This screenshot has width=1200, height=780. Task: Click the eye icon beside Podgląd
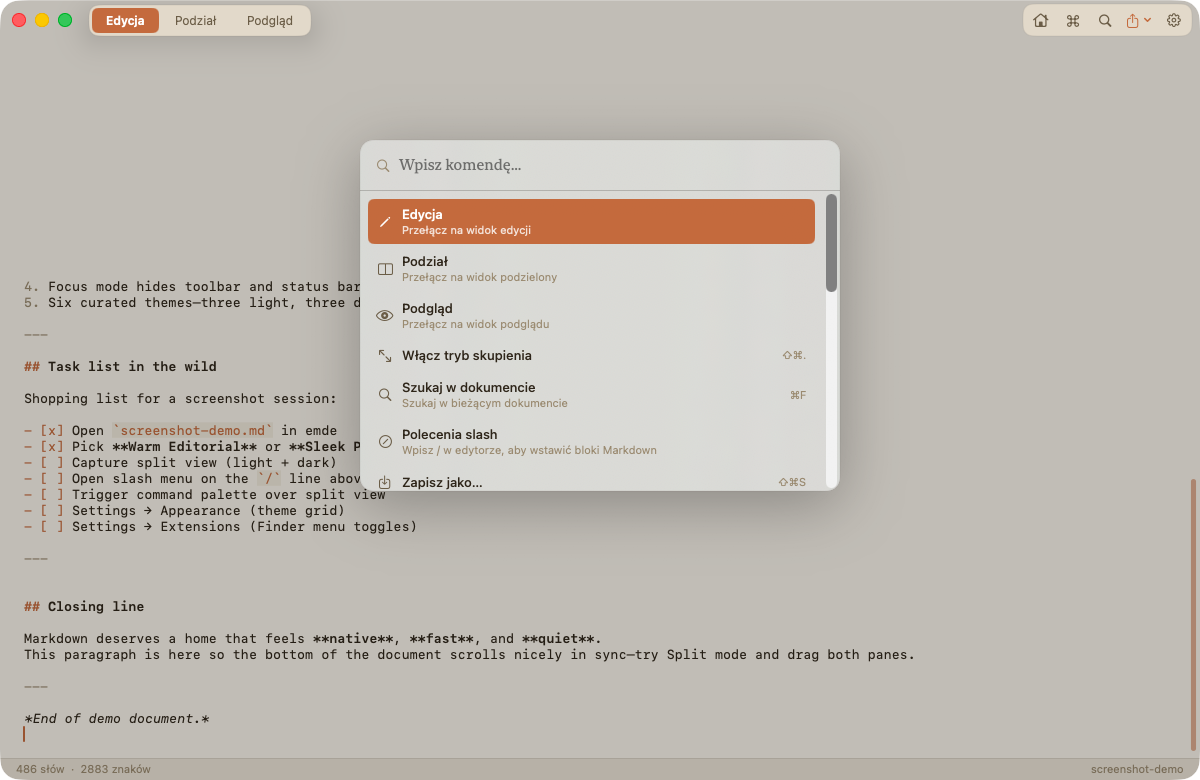pyautogui.click(x=385, y=315)
